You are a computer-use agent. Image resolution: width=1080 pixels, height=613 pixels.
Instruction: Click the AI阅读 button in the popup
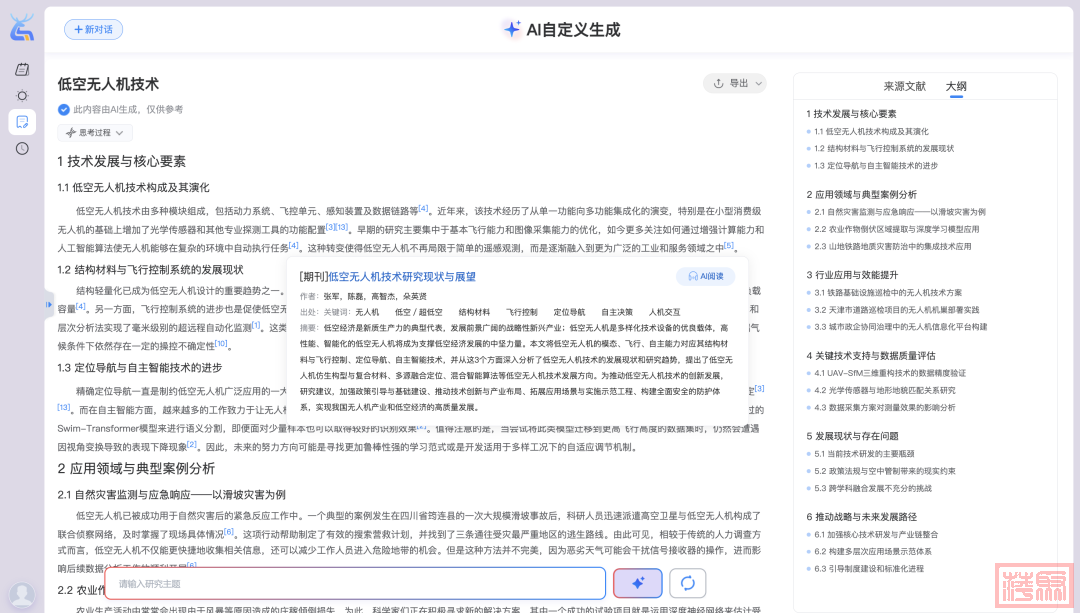click(x=705, y=276)
